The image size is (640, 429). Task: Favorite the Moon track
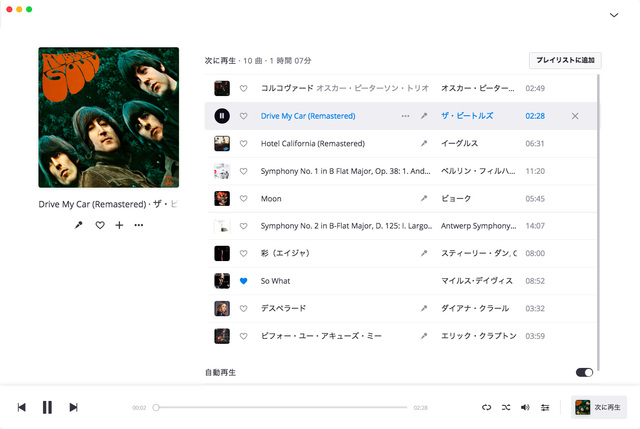point(243,198)
